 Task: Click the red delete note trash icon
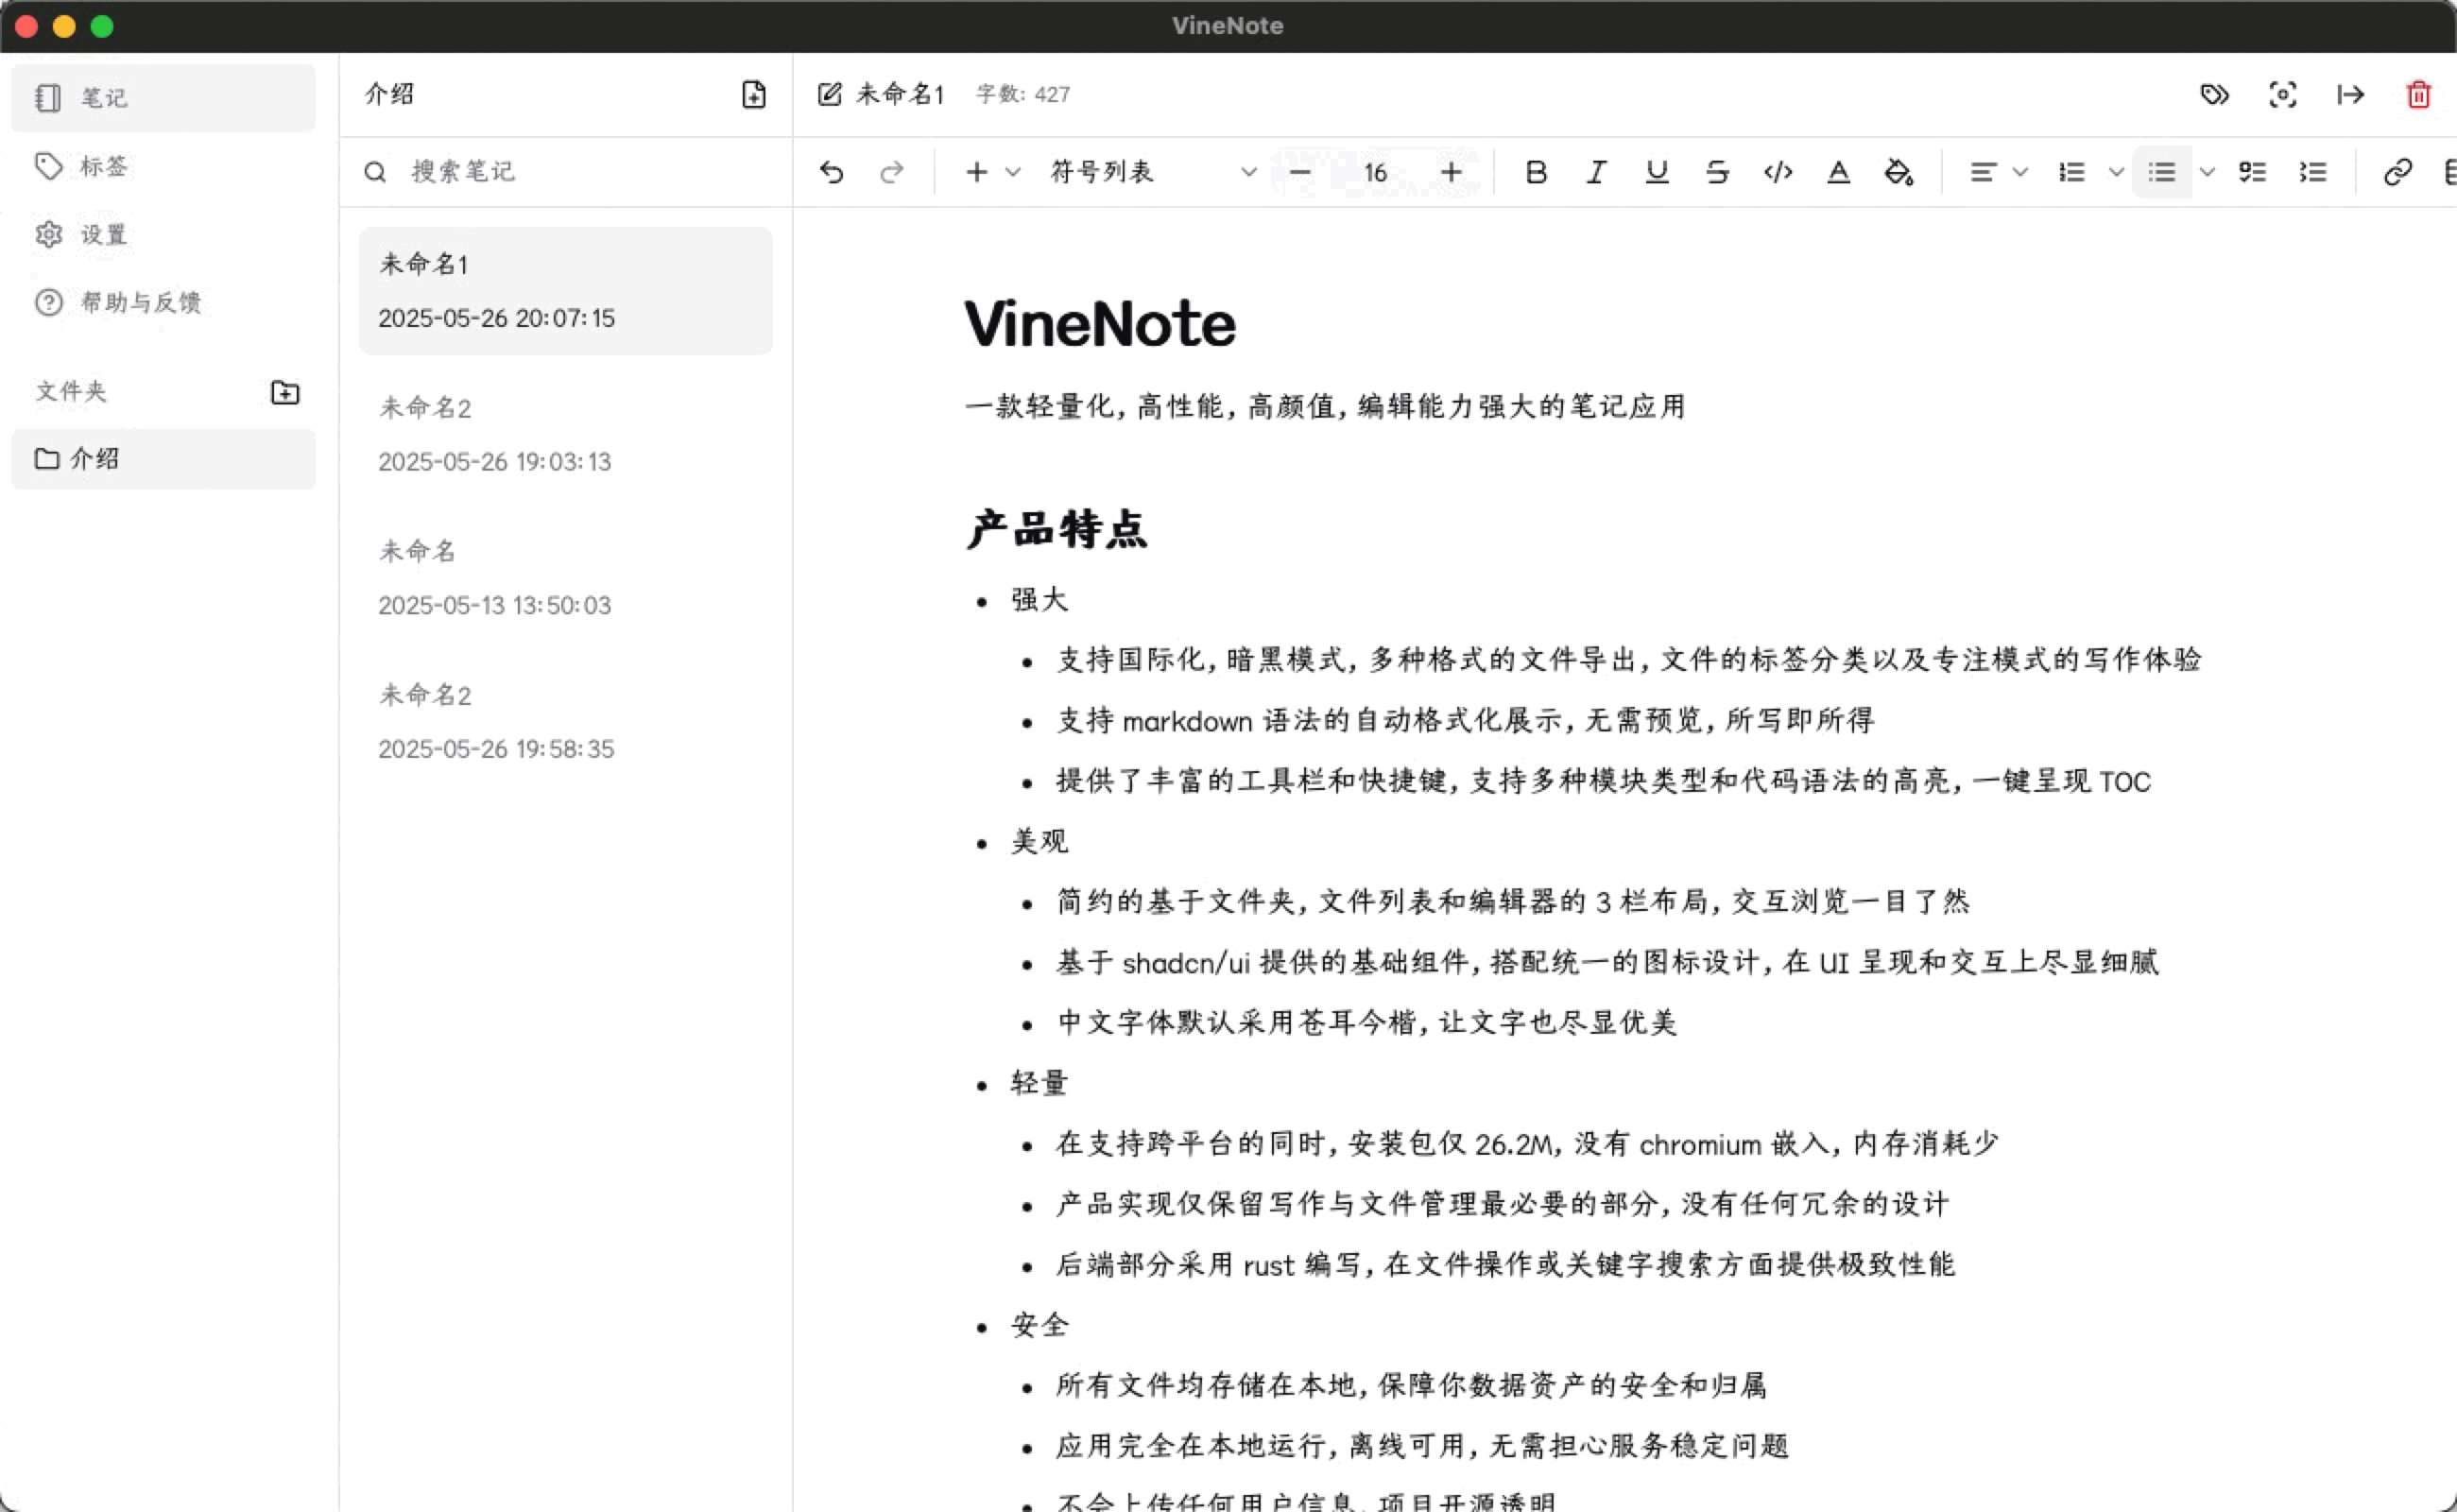pyautogui.click(x=2417, y=95)
